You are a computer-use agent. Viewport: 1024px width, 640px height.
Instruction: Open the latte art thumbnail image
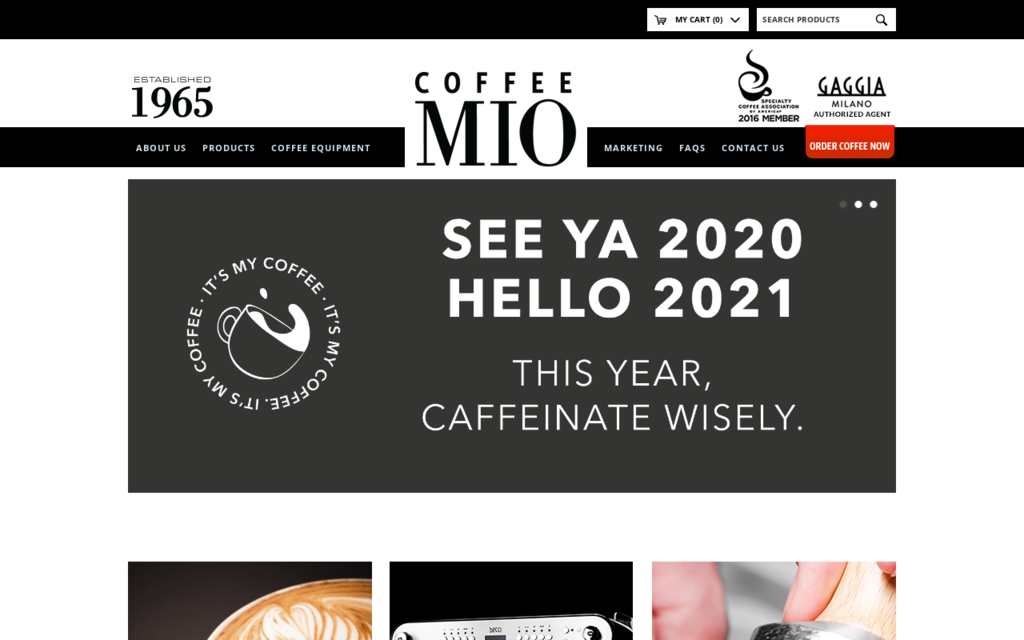point(250,601)
